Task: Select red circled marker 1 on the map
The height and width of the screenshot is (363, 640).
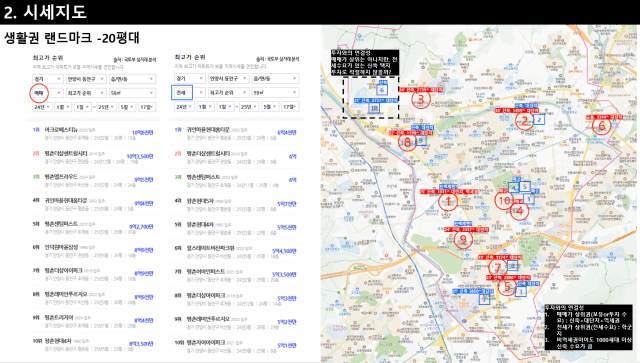Action: pyautogui.click(x=448, y=201)
